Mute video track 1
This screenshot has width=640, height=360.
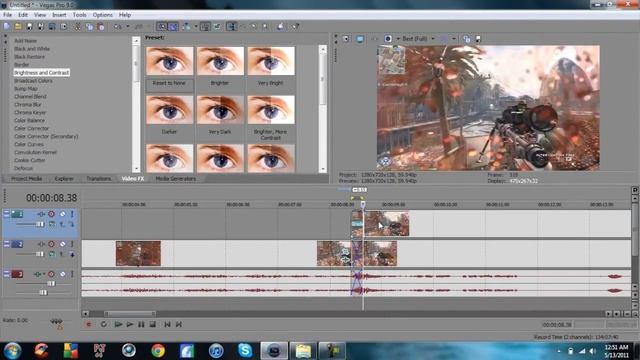click(x=62, y=214)
